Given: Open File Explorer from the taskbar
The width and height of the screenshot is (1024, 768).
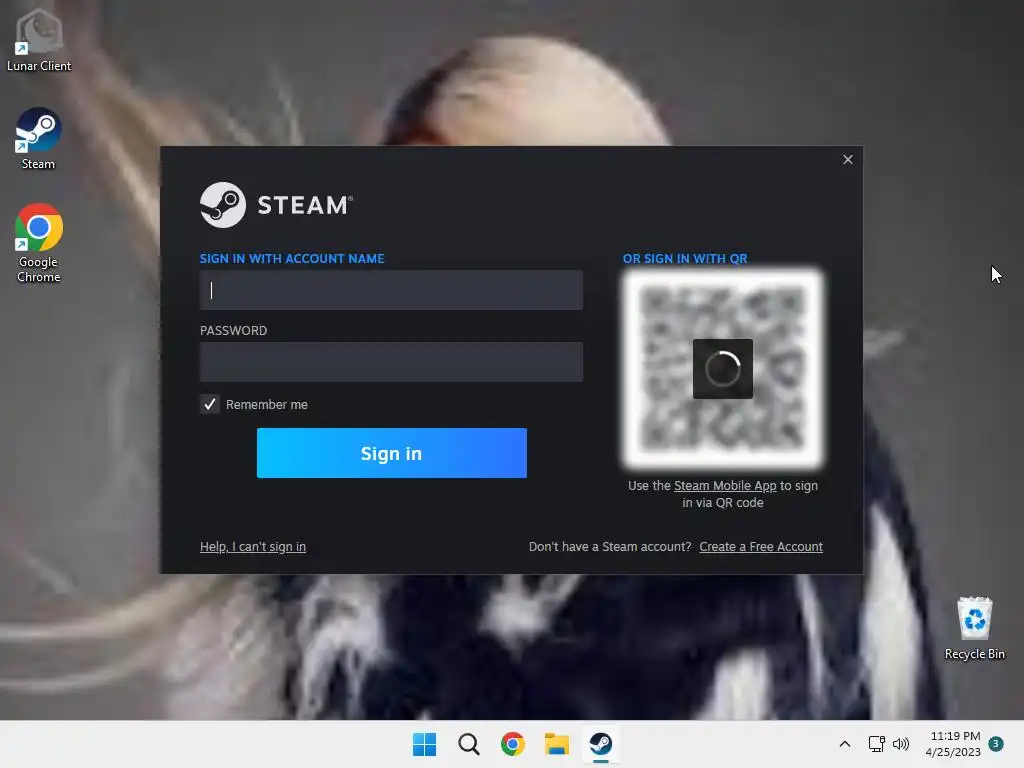Looking at the screenshot, I should [x=557, y=744].
